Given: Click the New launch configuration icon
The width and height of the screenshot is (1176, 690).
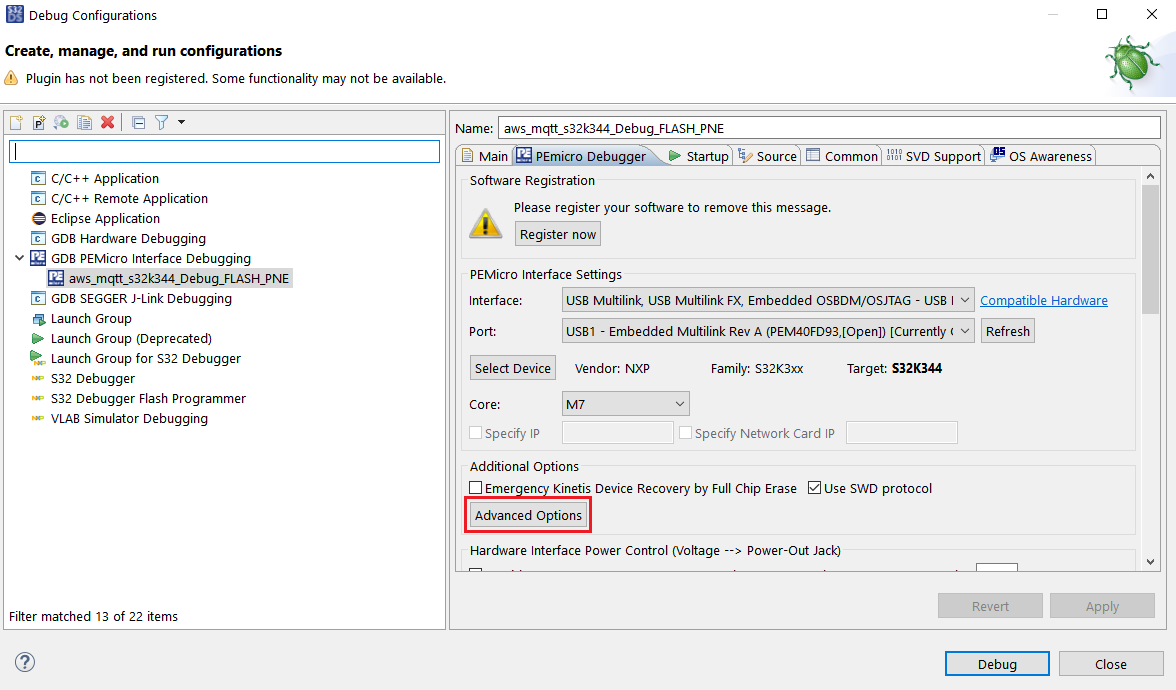Looking at the screenshot, I should pos(16,122).
